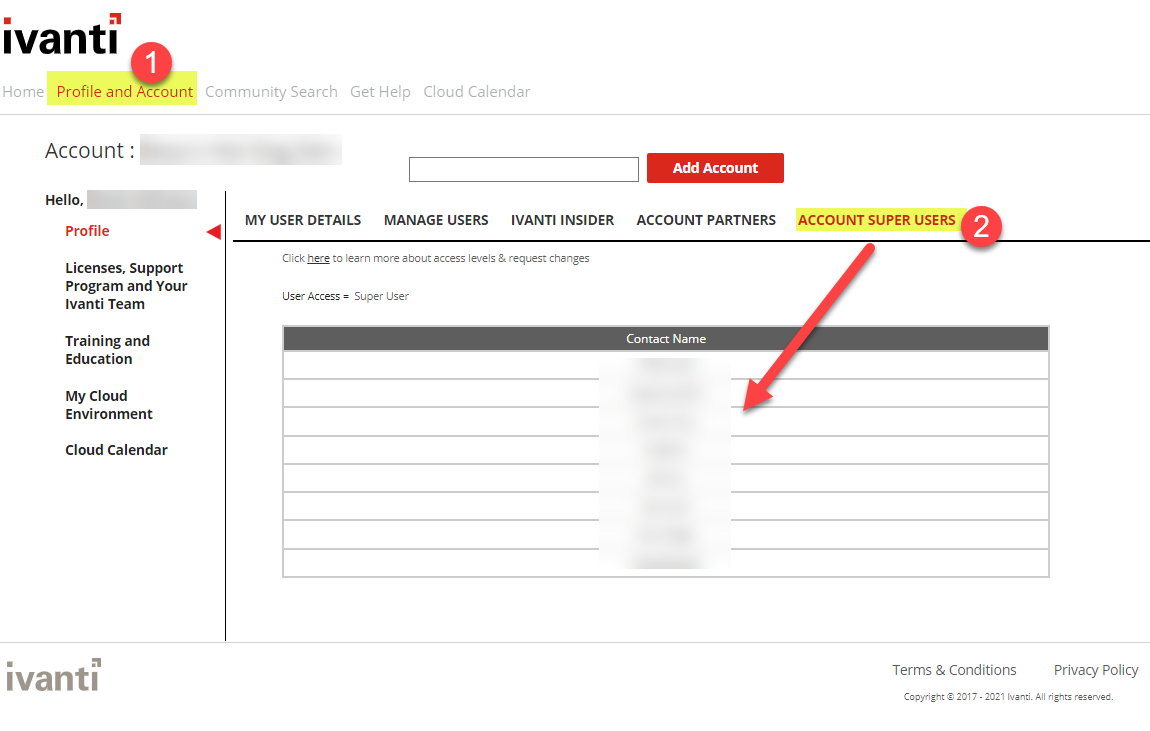1150x731 pixels.
Task: Switch to the MY USER DETAILS tab
Action: pos(302,220)
